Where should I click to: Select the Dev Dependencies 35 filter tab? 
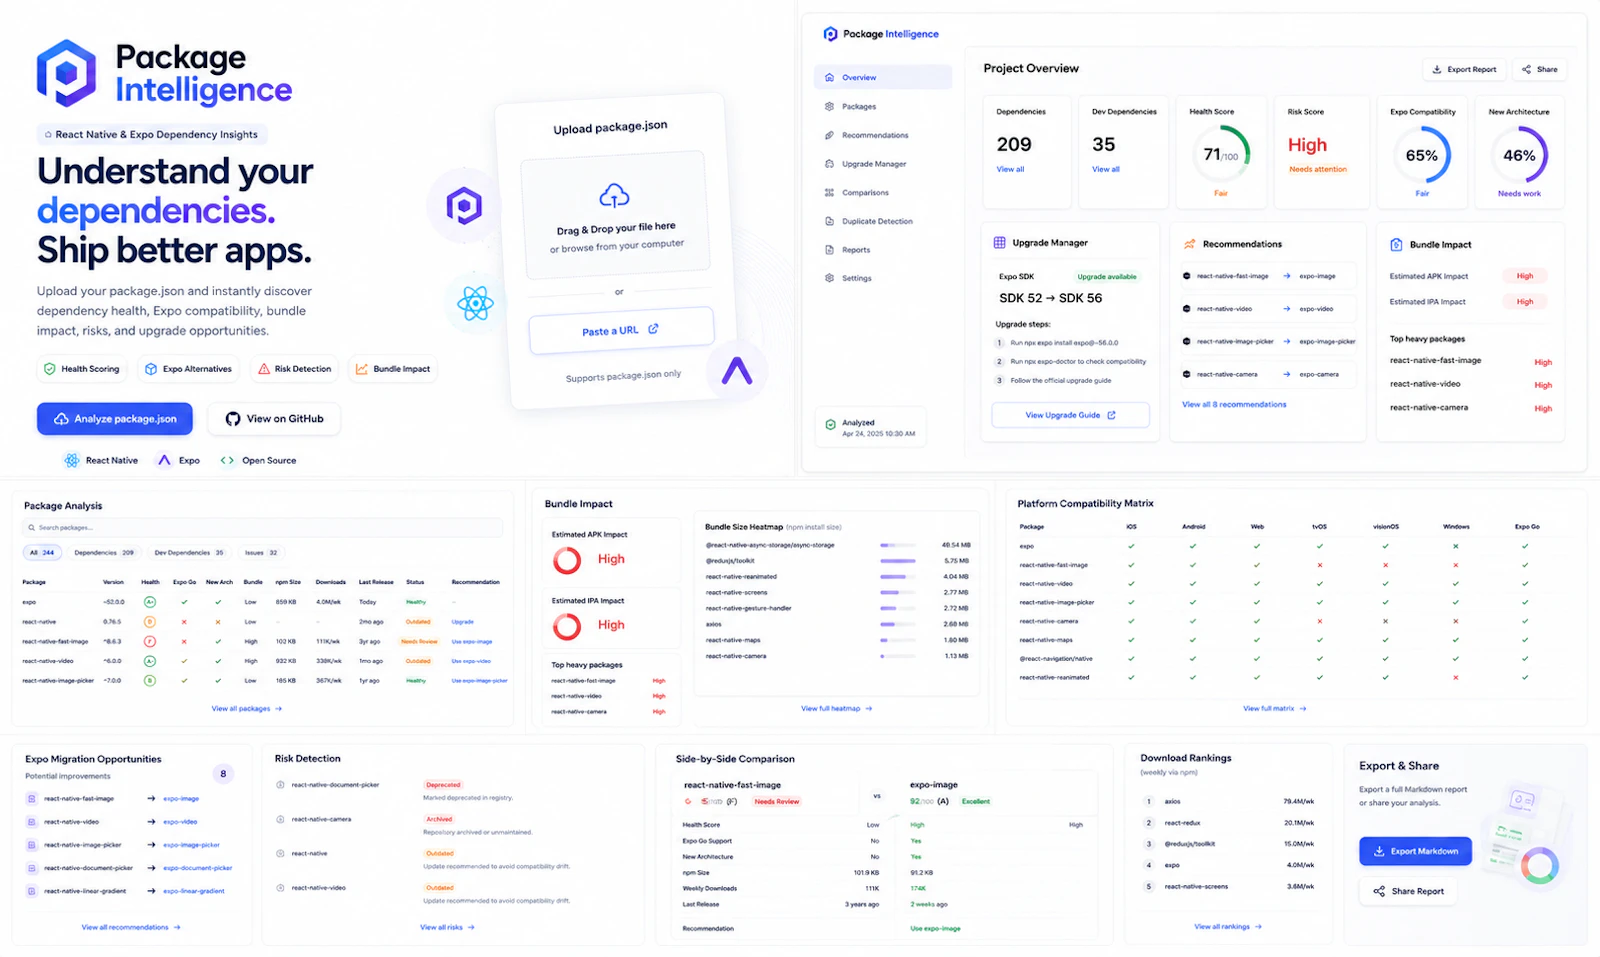[188, 552]
